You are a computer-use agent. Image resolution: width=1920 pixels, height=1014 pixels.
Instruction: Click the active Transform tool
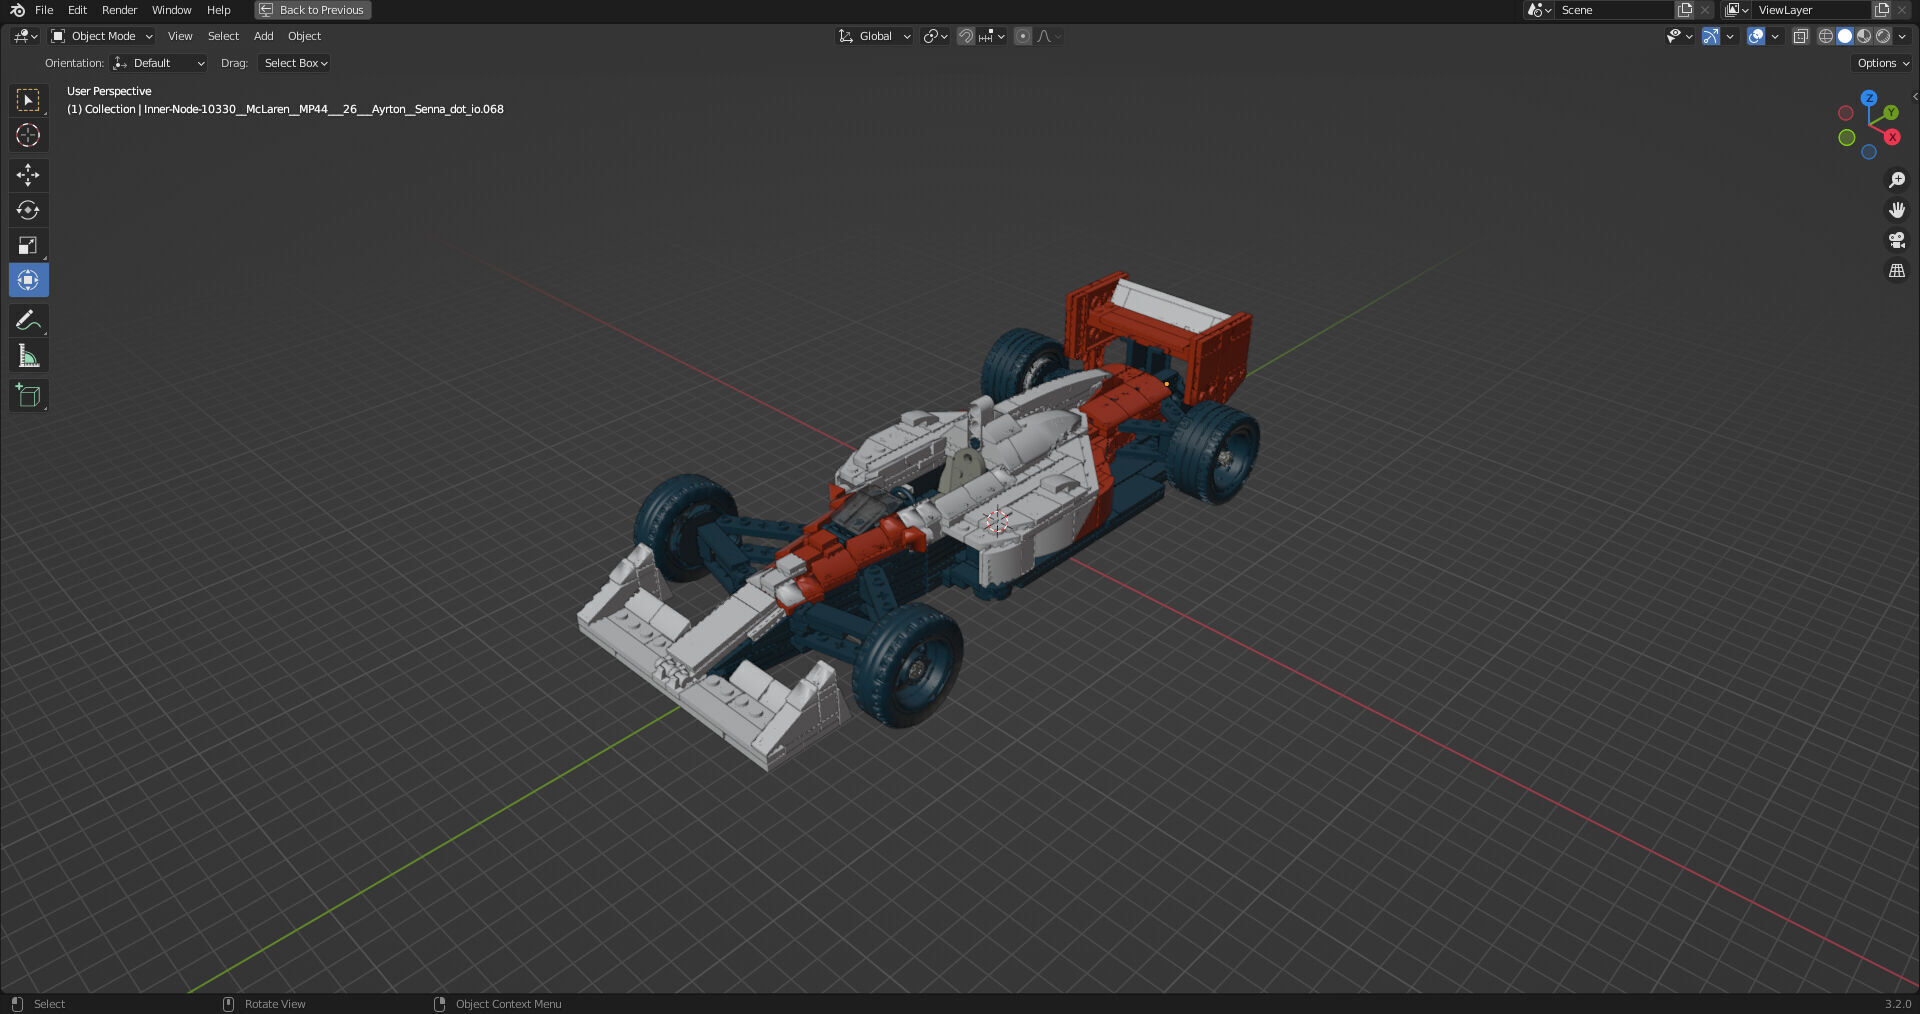28,280
